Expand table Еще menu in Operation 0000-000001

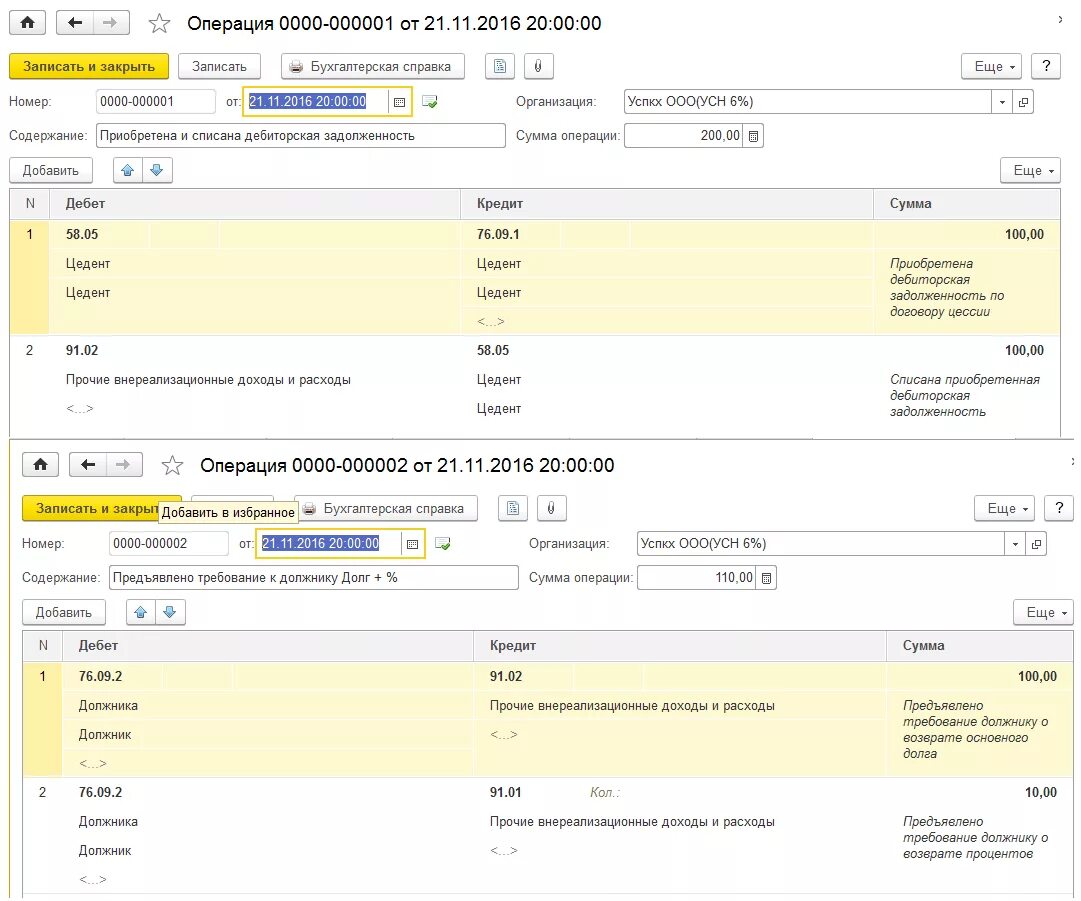coord(1030,170)
